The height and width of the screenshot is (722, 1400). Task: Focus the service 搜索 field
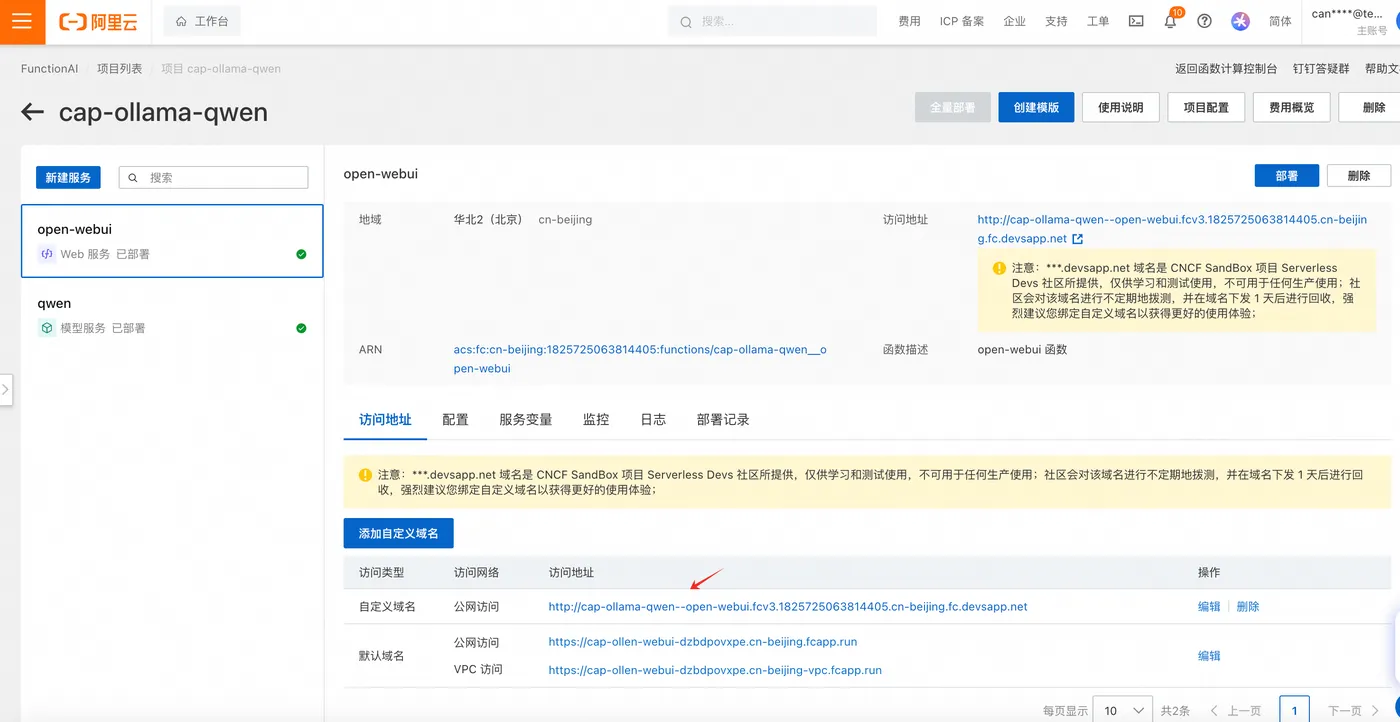click(x=213, y=177)
